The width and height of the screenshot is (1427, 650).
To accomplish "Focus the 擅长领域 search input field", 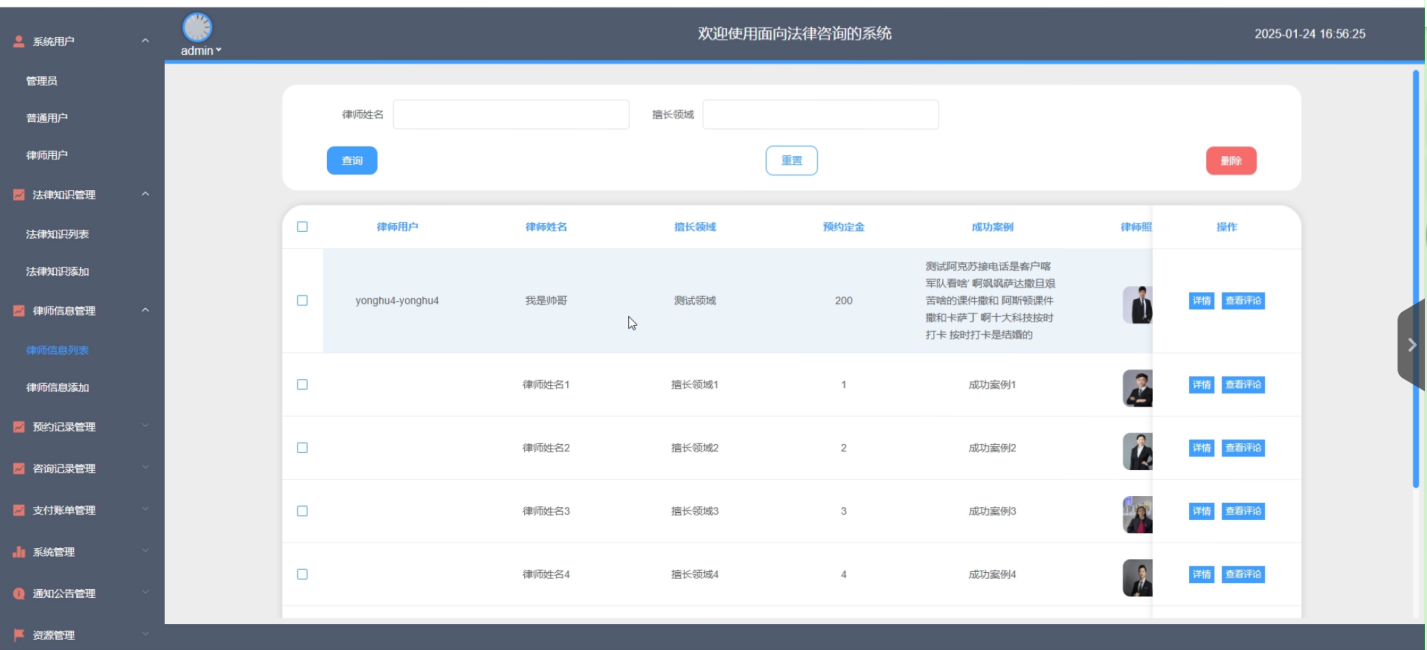I will (x=820, y=115).
